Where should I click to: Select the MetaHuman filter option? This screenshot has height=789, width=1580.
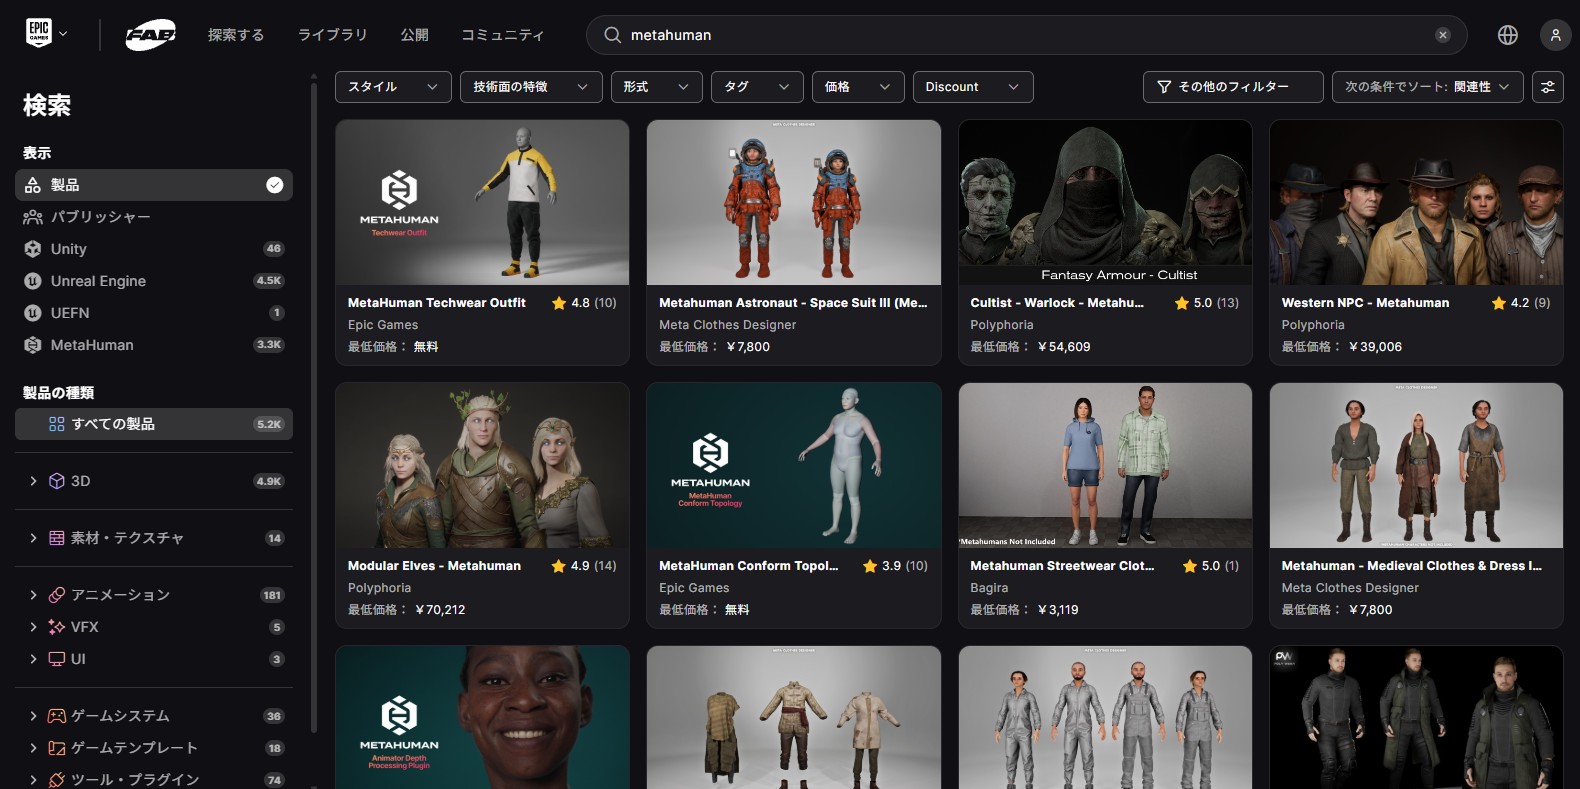(92, 345)
